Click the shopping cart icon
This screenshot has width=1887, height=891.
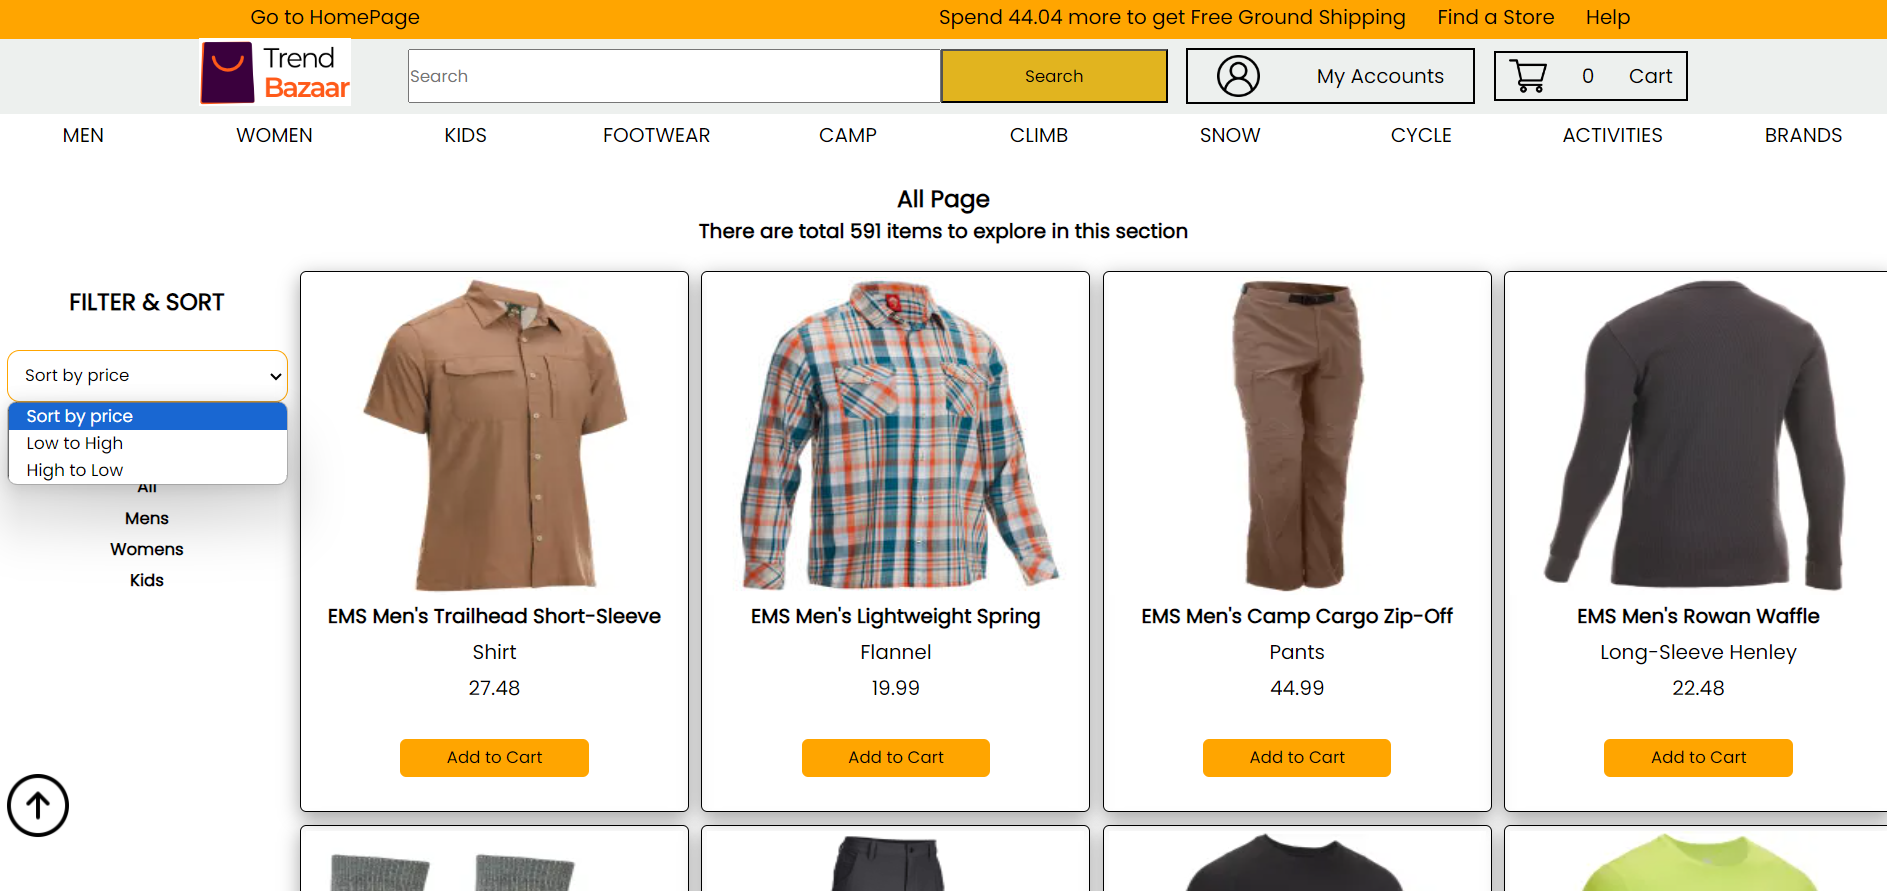(1528, 76)
